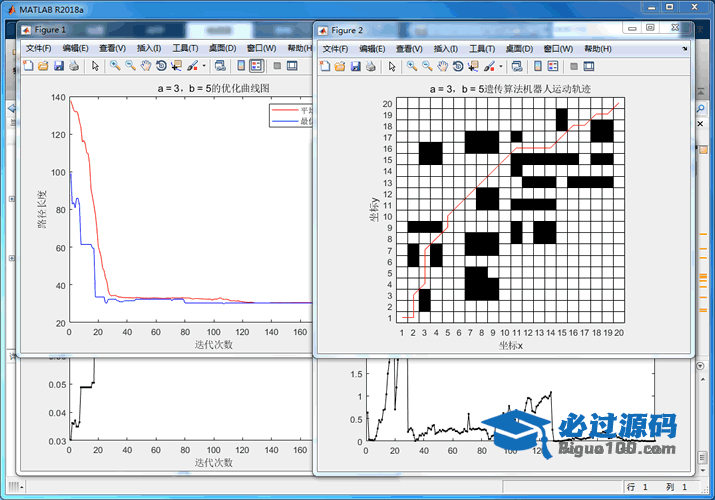
Task: Minimize the MATLAB R2018a main window
Action: click(x=652, y=7)
